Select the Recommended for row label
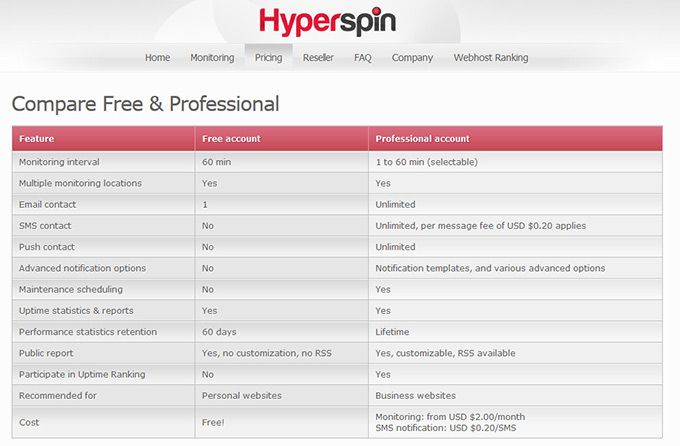 57,396
